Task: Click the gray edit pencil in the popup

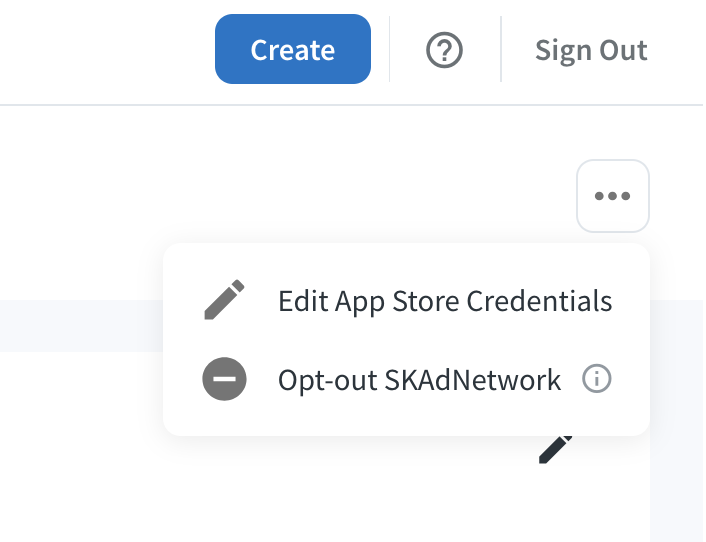Action: click(x=224, y=300)
